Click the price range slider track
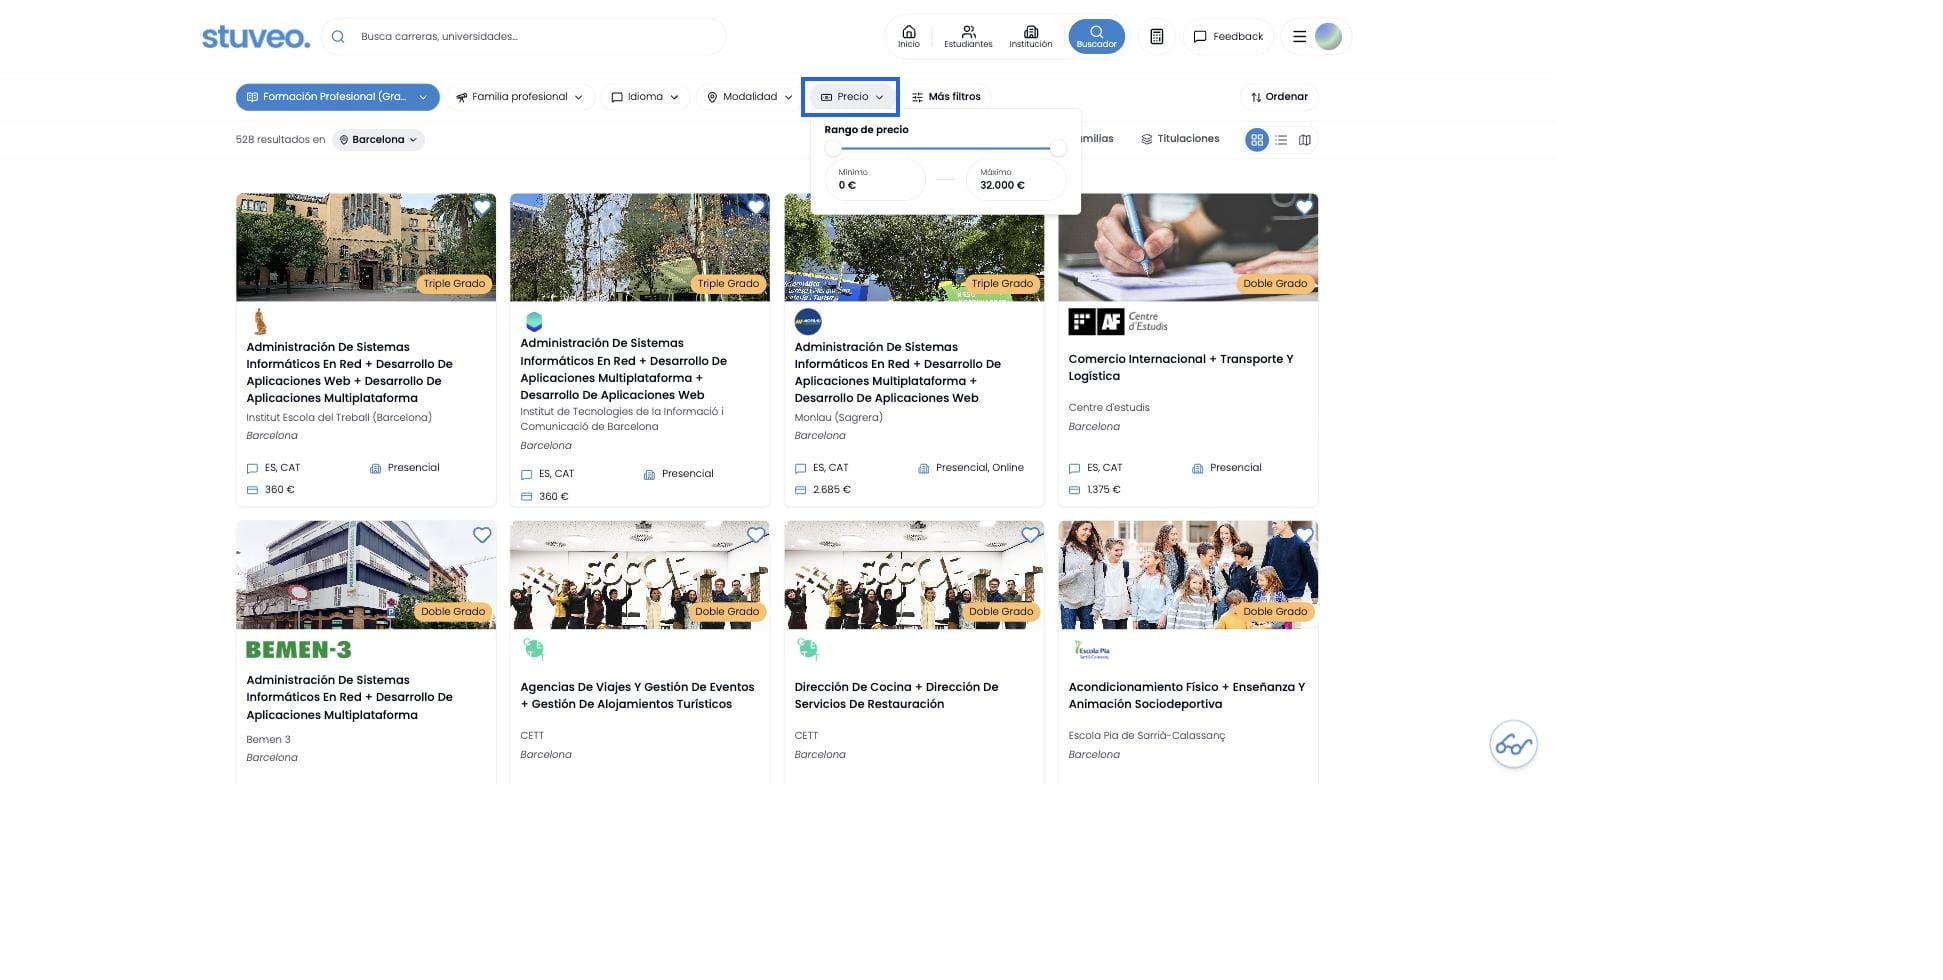Screen dimensions: 1943x980 946,148
